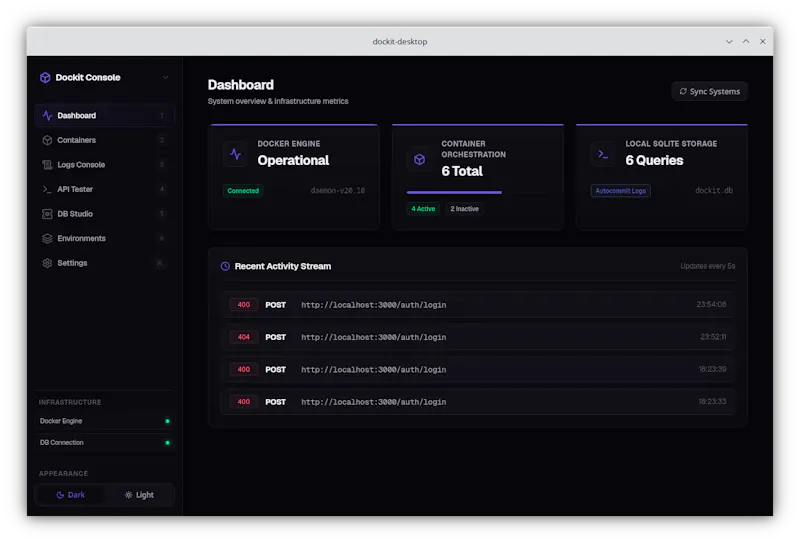Click the 400 badge in the 18:23:33 row
The image size is (800, 543).
pyautogui.click(x=243, y=402)
